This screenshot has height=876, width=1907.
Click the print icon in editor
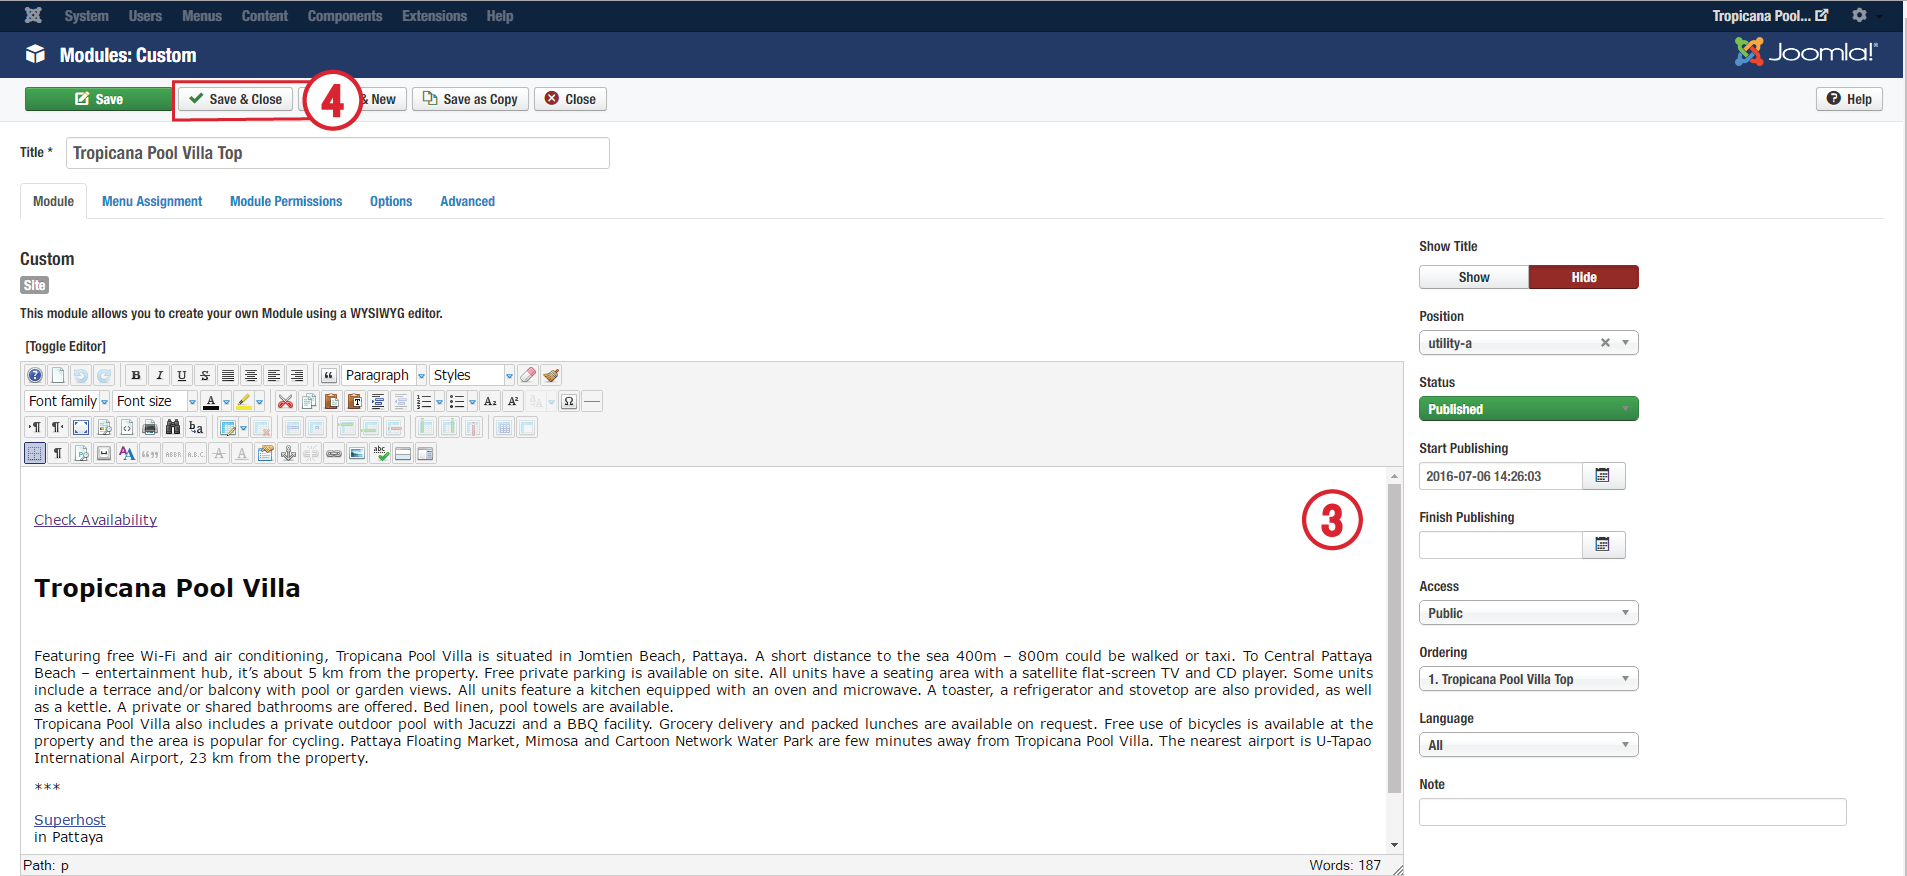150,427
